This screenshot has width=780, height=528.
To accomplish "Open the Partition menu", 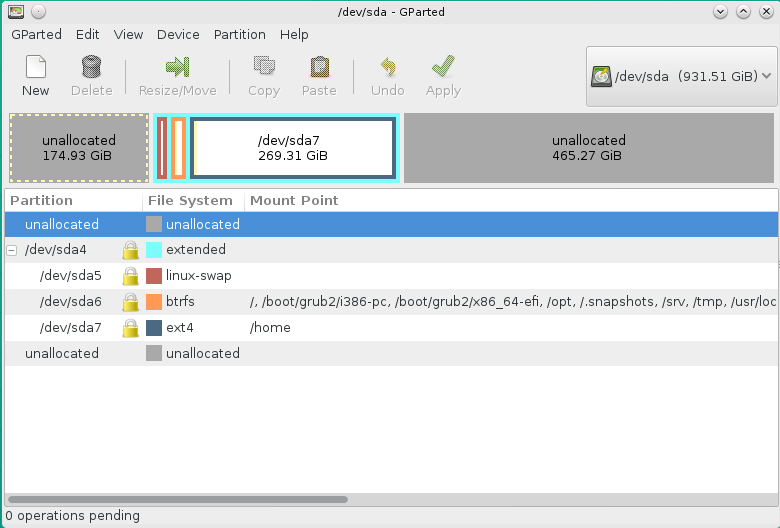I will pyautogui.click(x=240, y=34).
